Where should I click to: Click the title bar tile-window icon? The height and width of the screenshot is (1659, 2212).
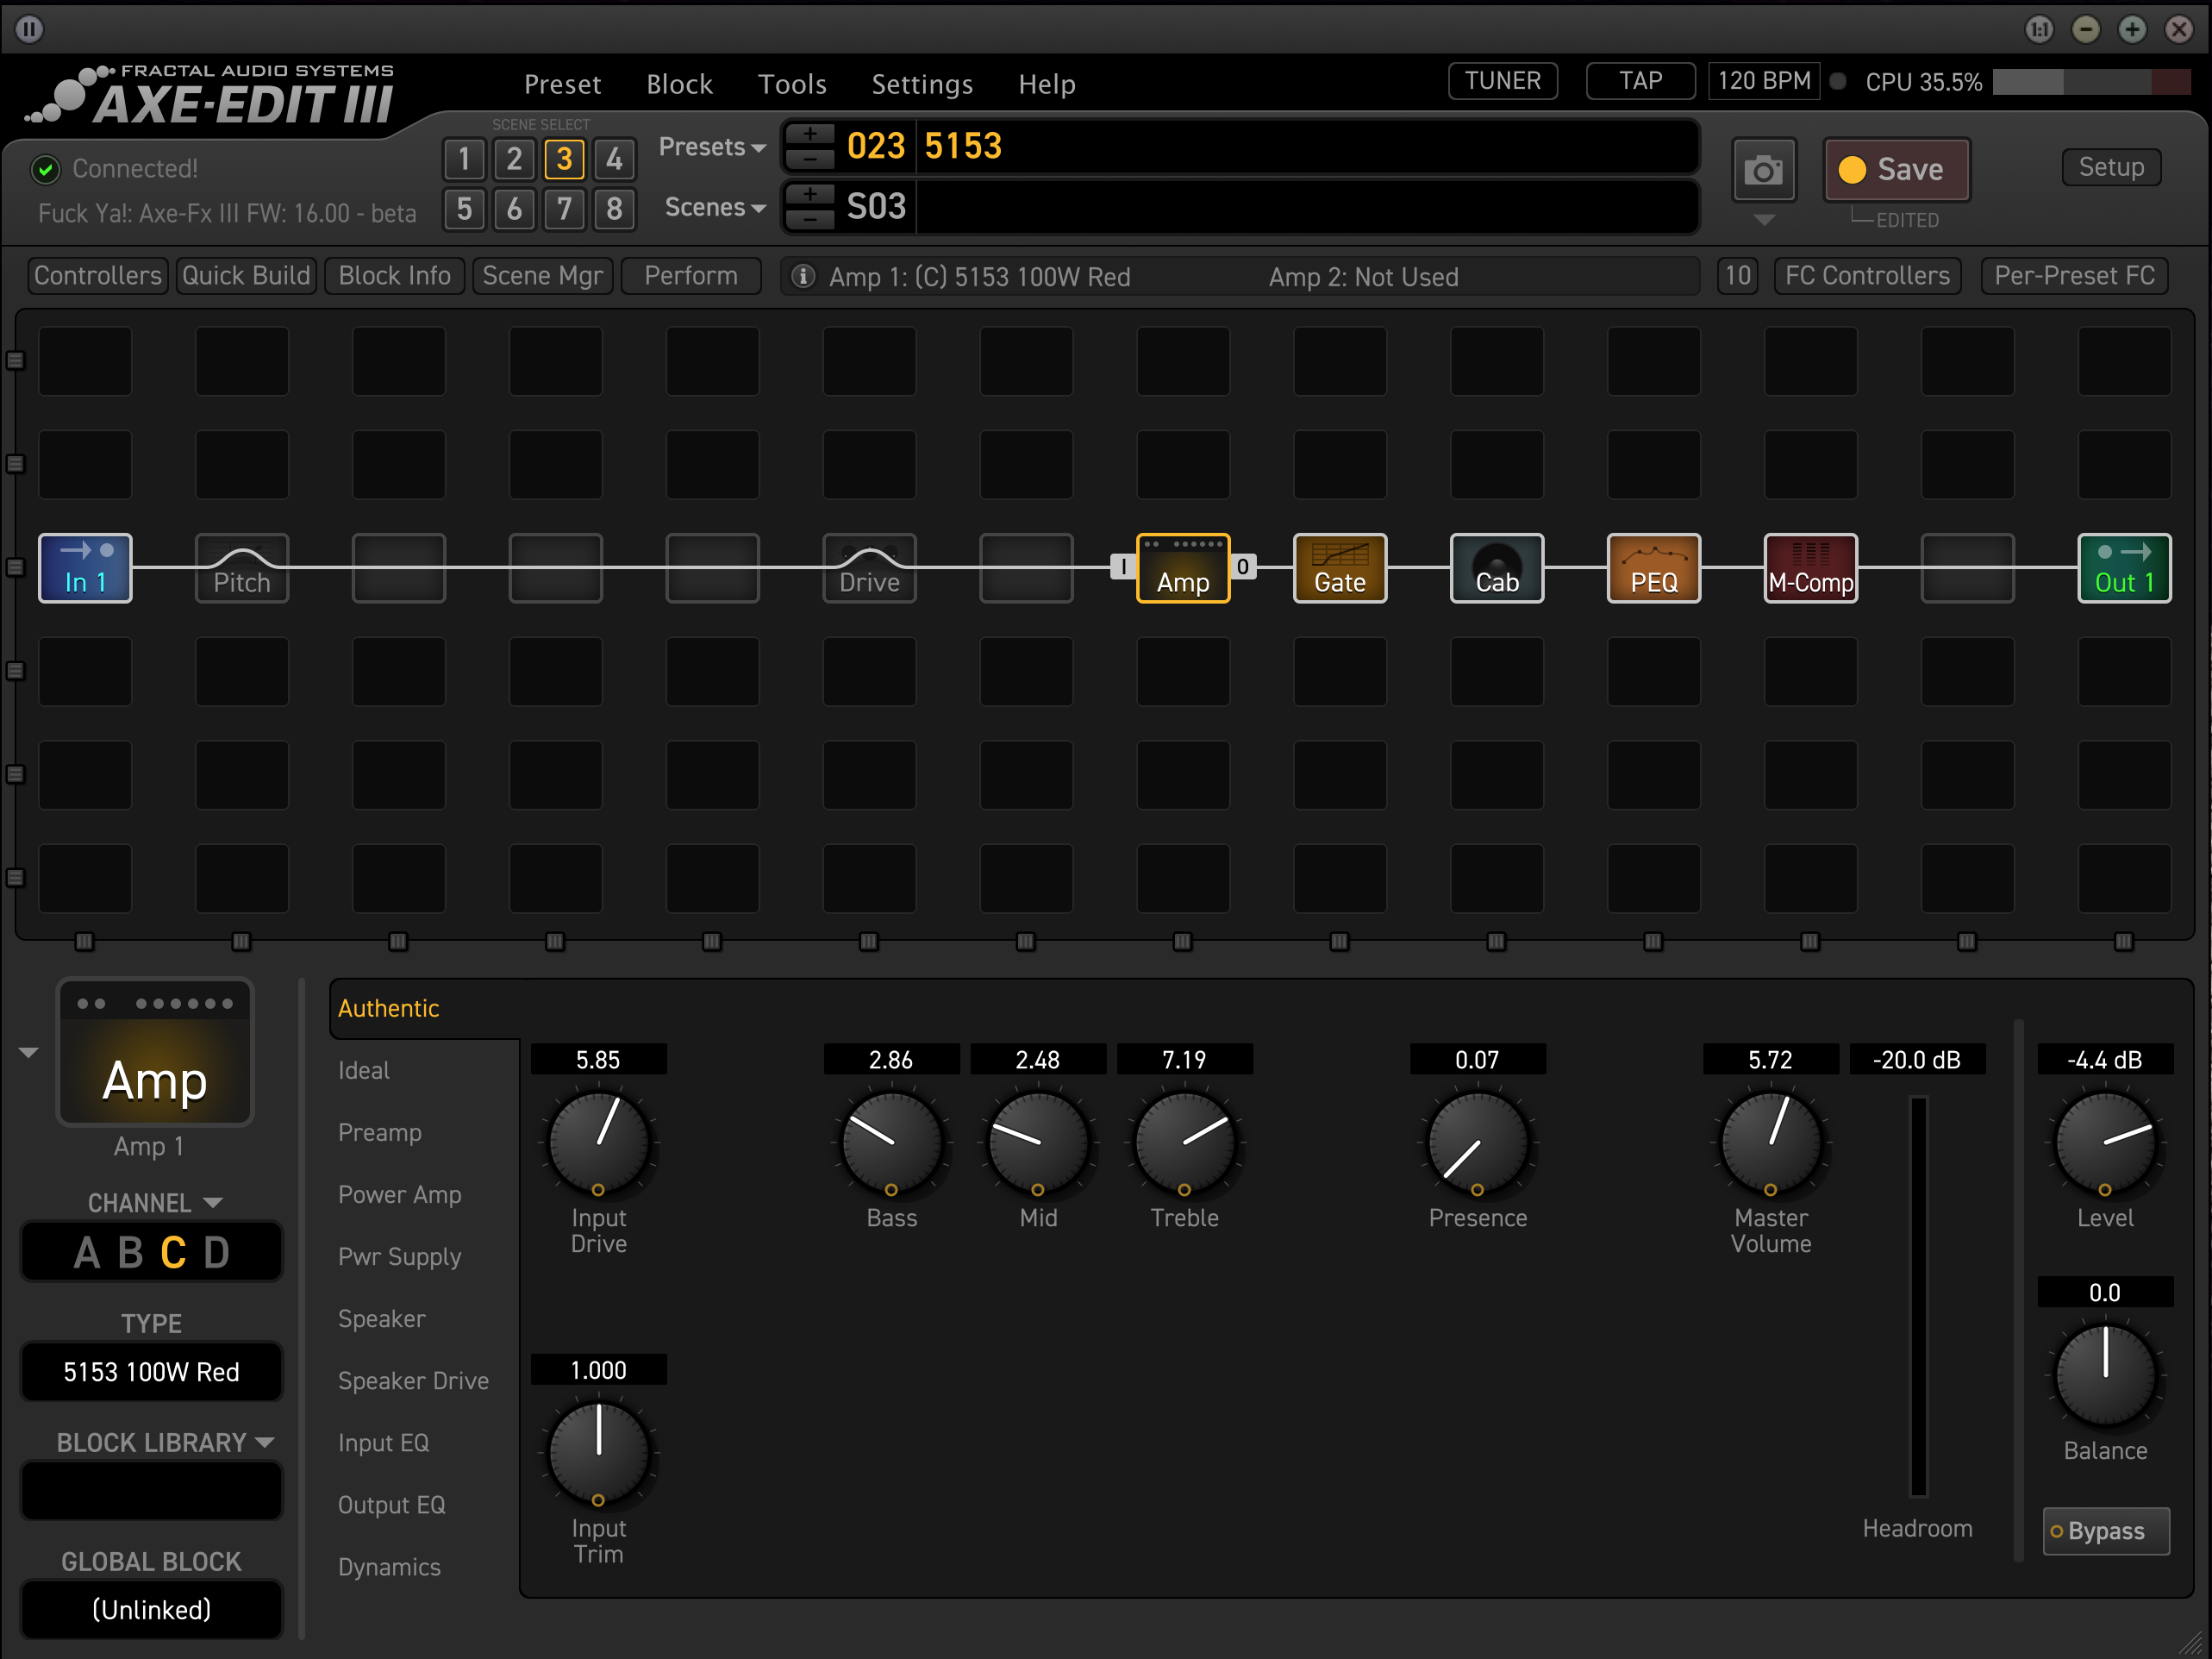[2039, 29]
